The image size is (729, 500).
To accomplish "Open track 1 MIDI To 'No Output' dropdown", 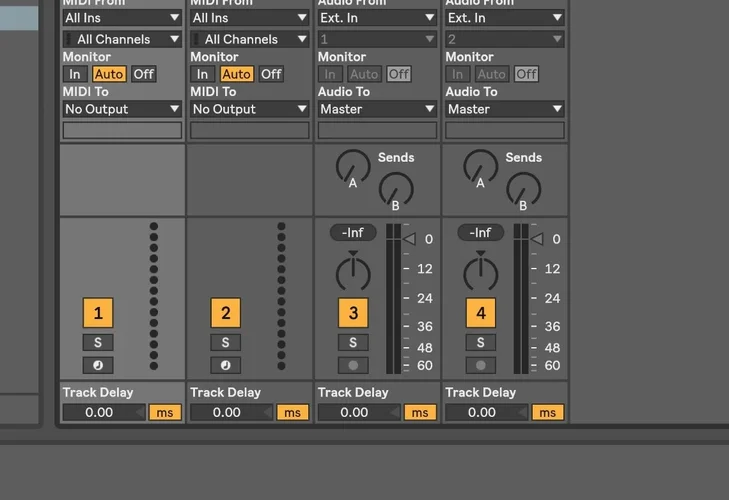I will [x=122, y=109].
